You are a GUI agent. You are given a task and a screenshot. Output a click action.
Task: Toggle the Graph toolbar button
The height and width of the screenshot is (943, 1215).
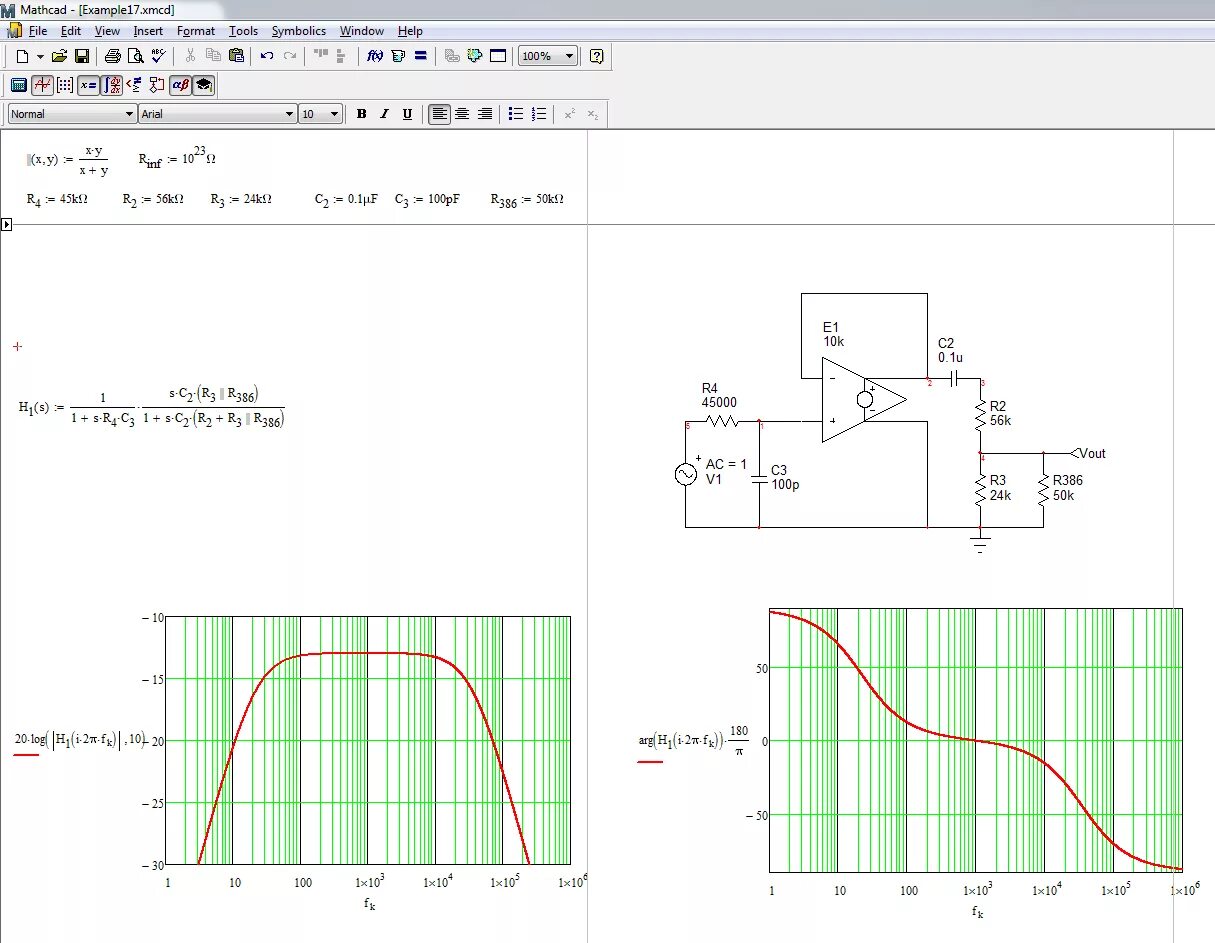point(42,85)
